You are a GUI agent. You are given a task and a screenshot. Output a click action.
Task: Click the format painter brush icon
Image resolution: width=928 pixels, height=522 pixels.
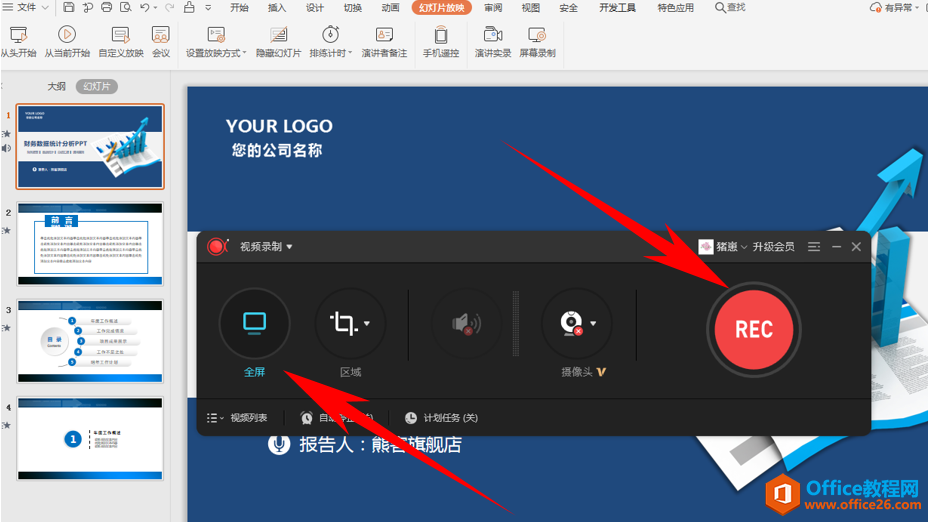pos(189,8)
